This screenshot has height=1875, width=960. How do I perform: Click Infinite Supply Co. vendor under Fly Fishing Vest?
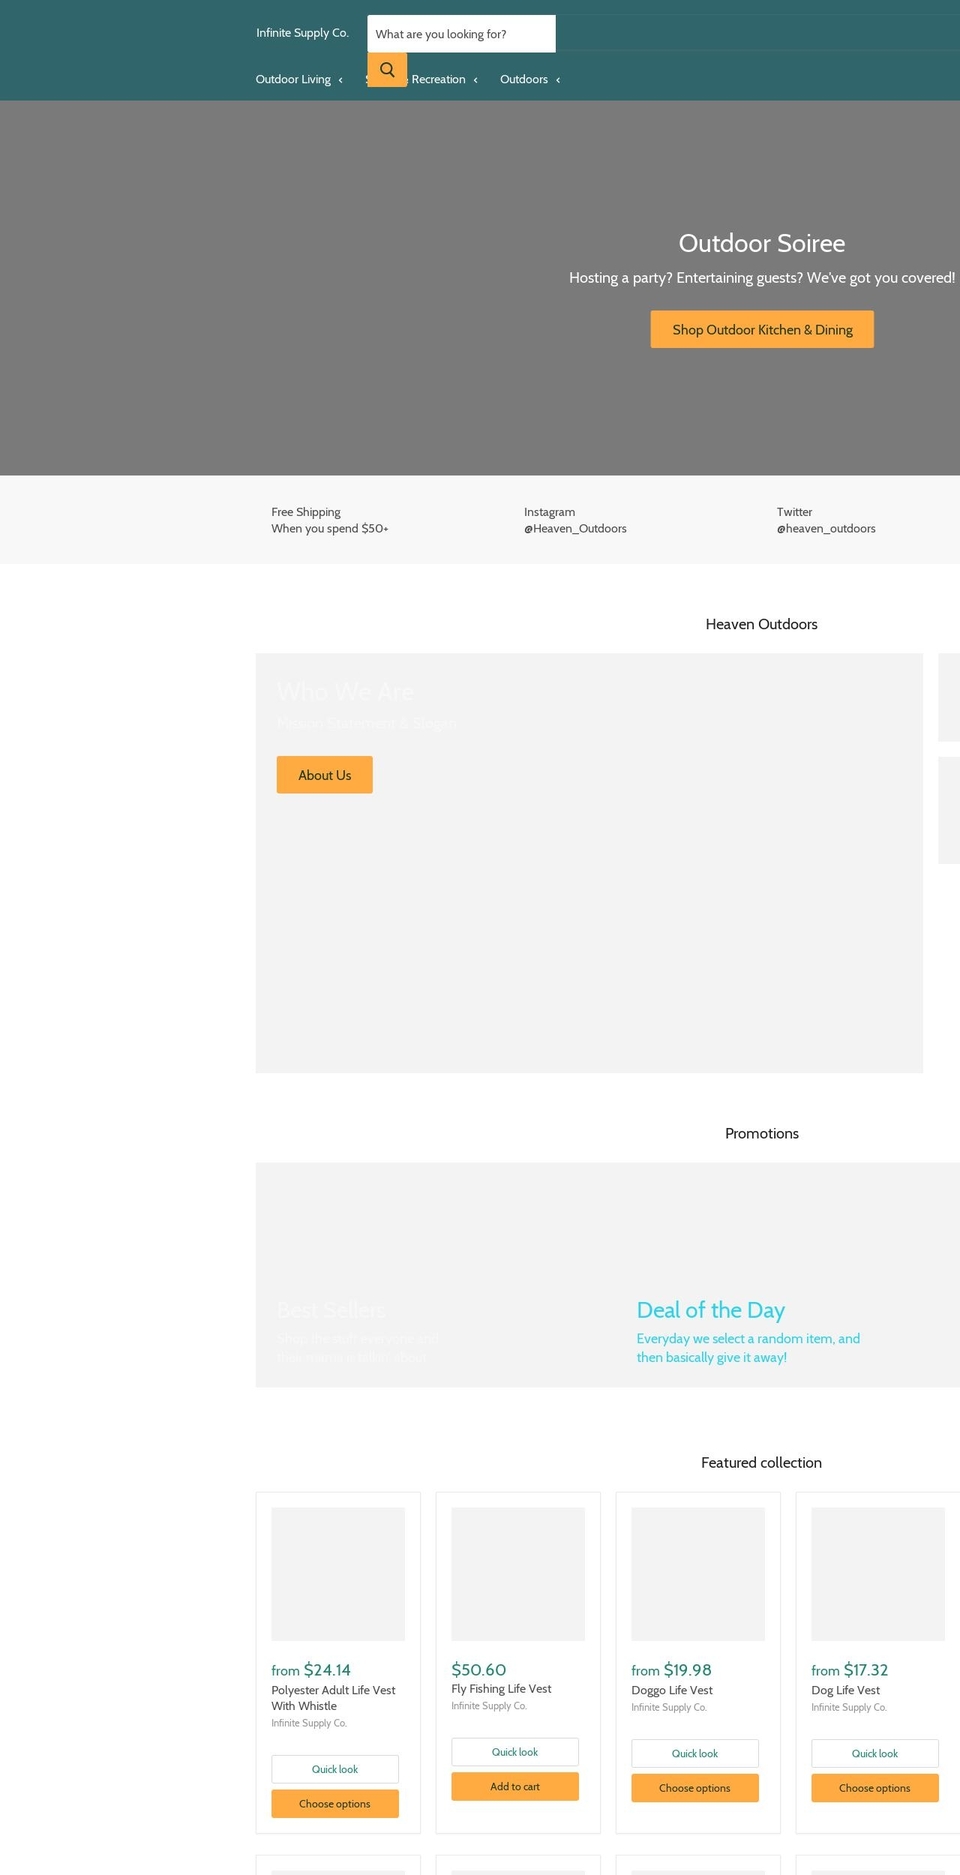point(489,1706)
